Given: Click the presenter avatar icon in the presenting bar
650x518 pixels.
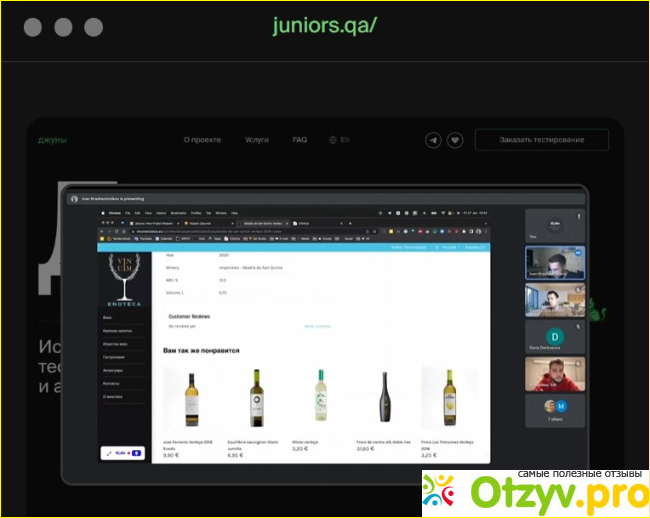Looking at the screenshot, I should point(74,199).
